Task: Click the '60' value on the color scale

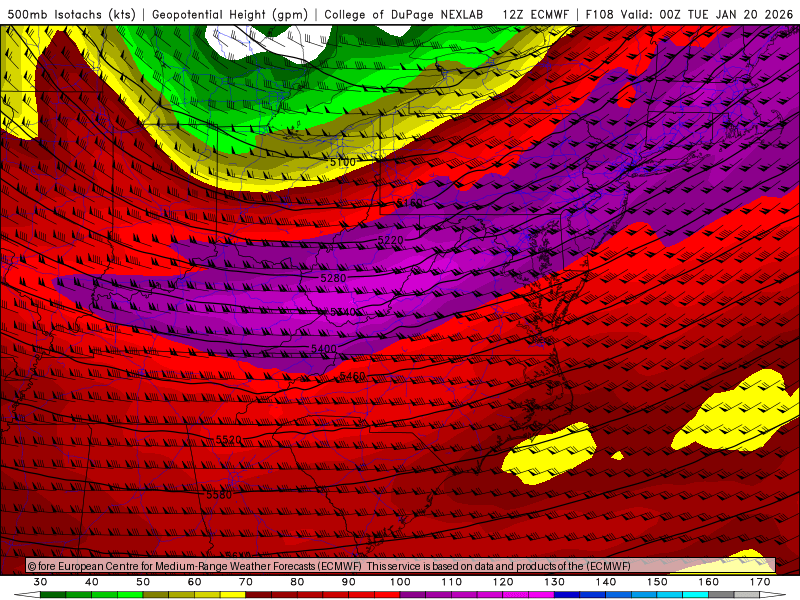Action: click(x=194, y=582)
